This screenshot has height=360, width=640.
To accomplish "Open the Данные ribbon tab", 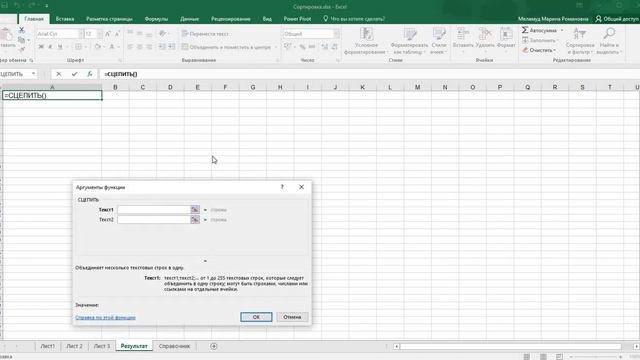I will click(189, 19).
